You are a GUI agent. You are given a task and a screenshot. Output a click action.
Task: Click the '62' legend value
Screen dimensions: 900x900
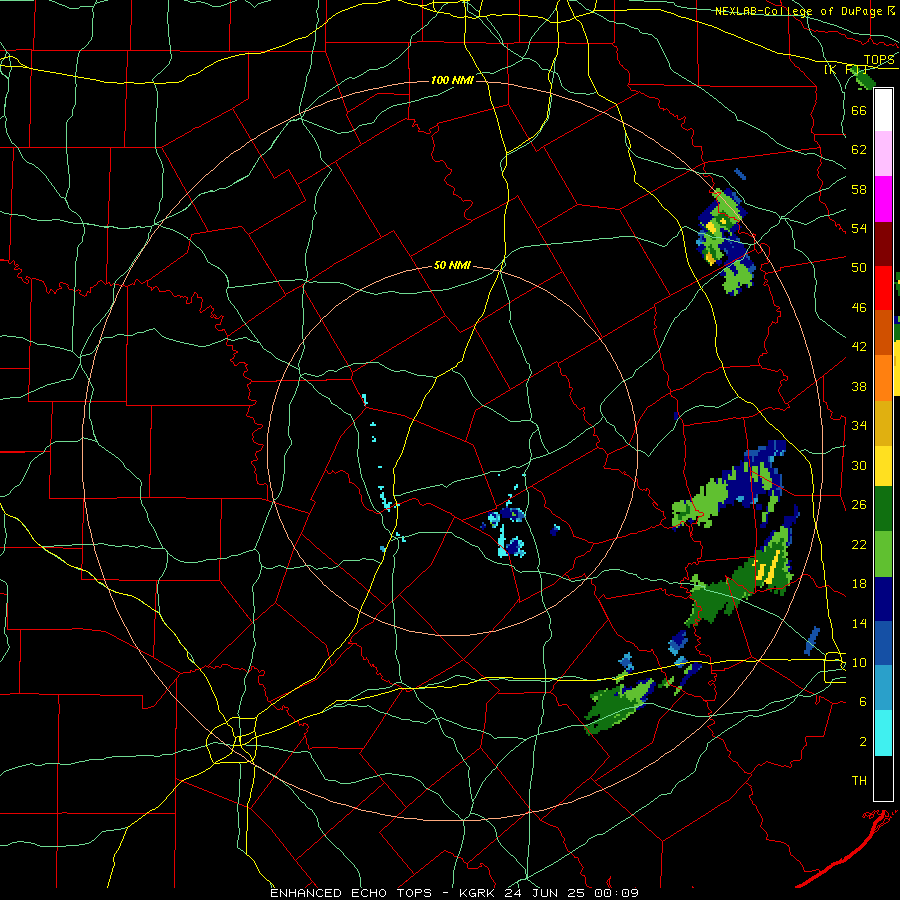(x=859, y=150)
